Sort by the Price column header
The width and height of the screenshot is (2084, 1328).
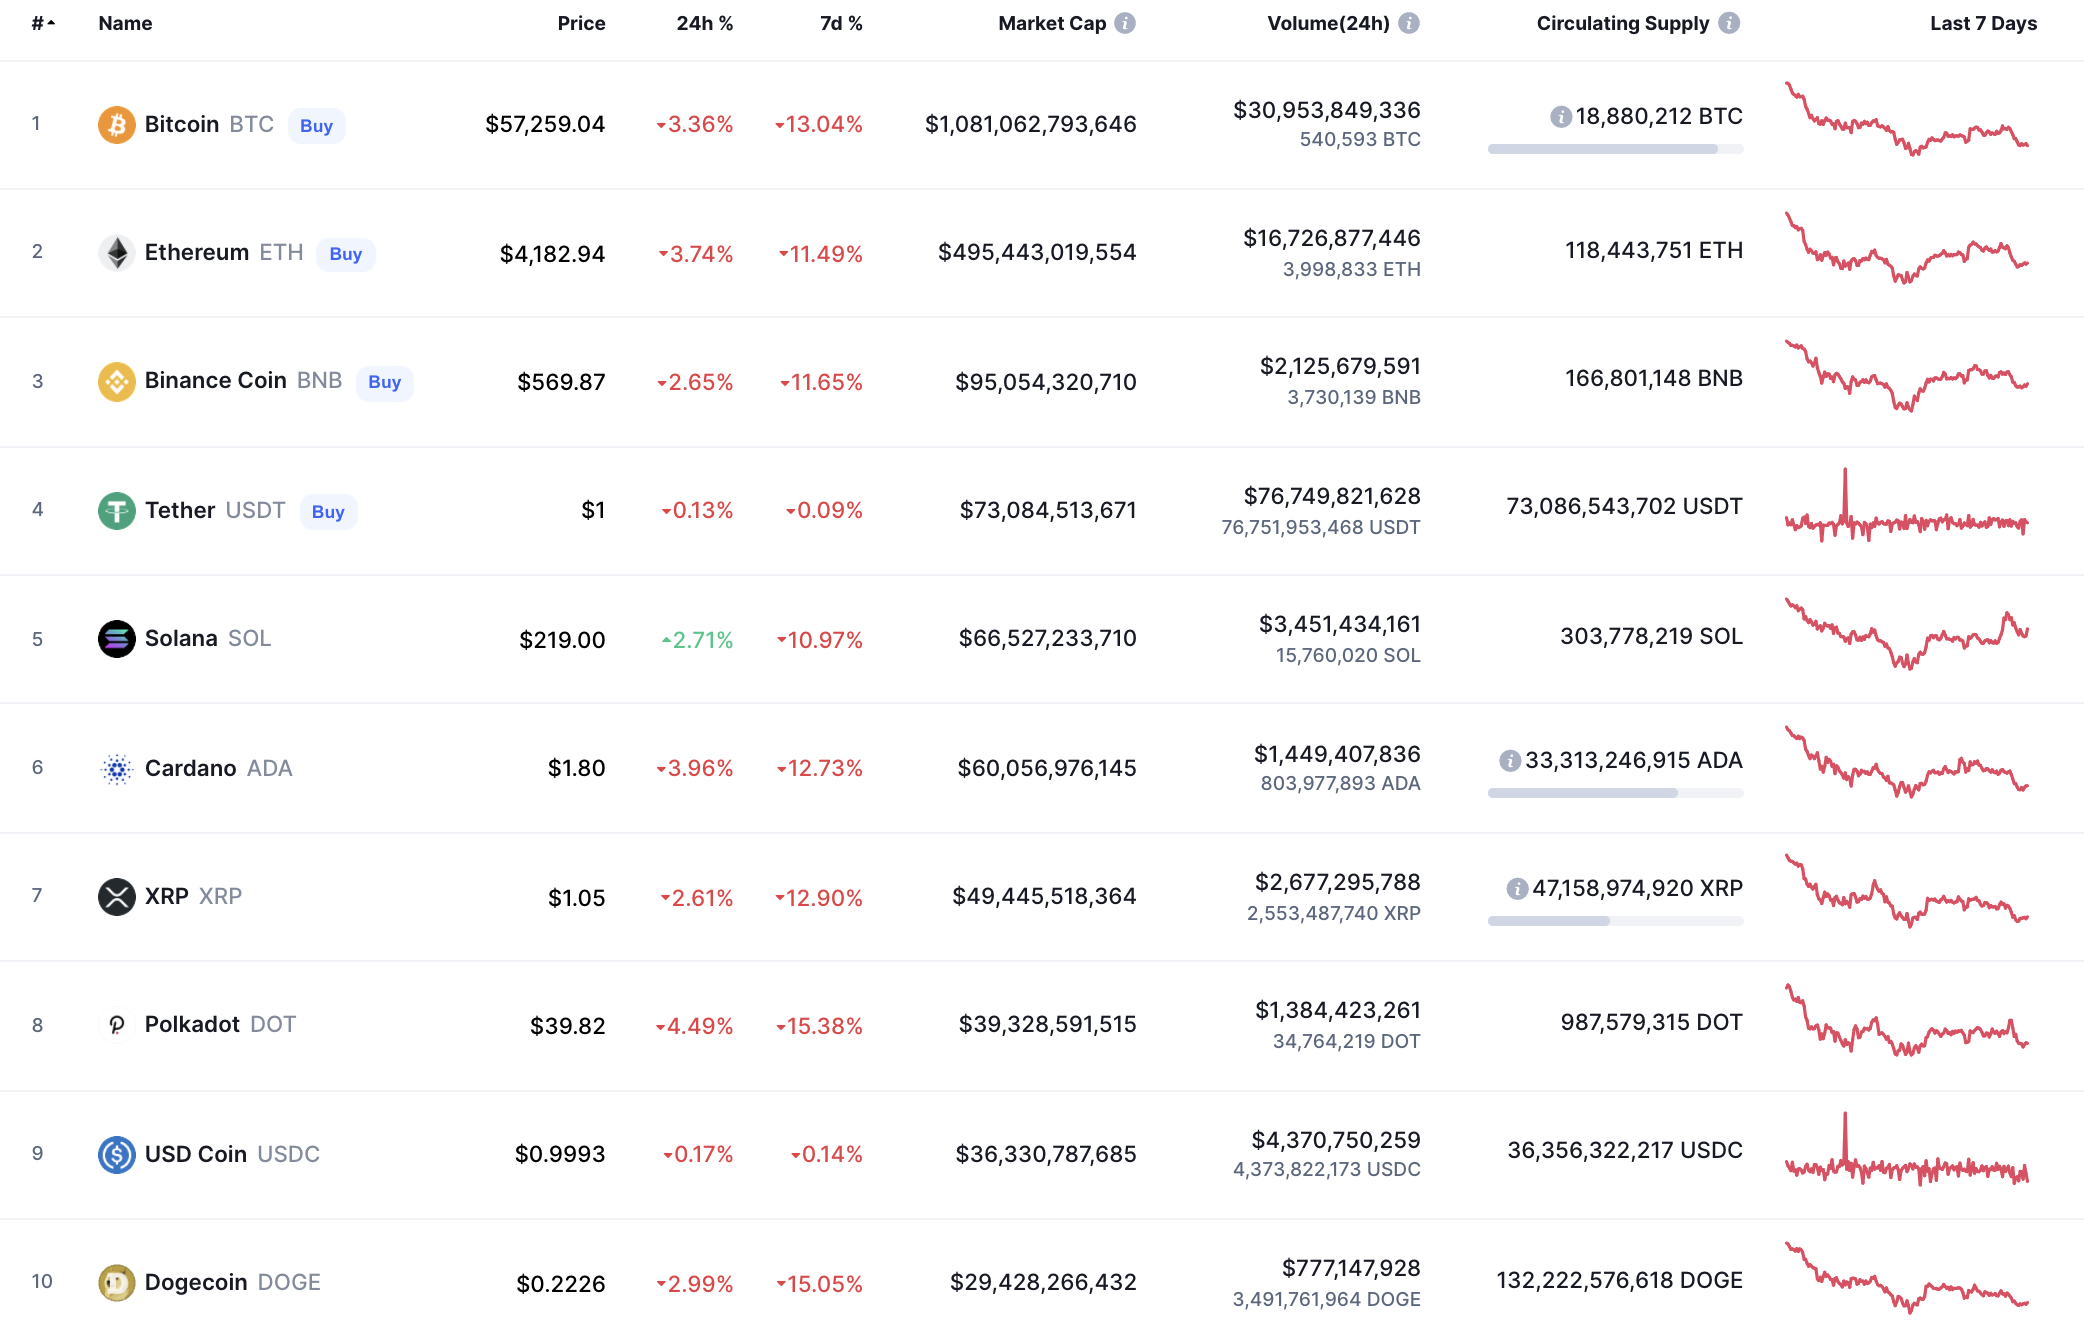[581, 23]
